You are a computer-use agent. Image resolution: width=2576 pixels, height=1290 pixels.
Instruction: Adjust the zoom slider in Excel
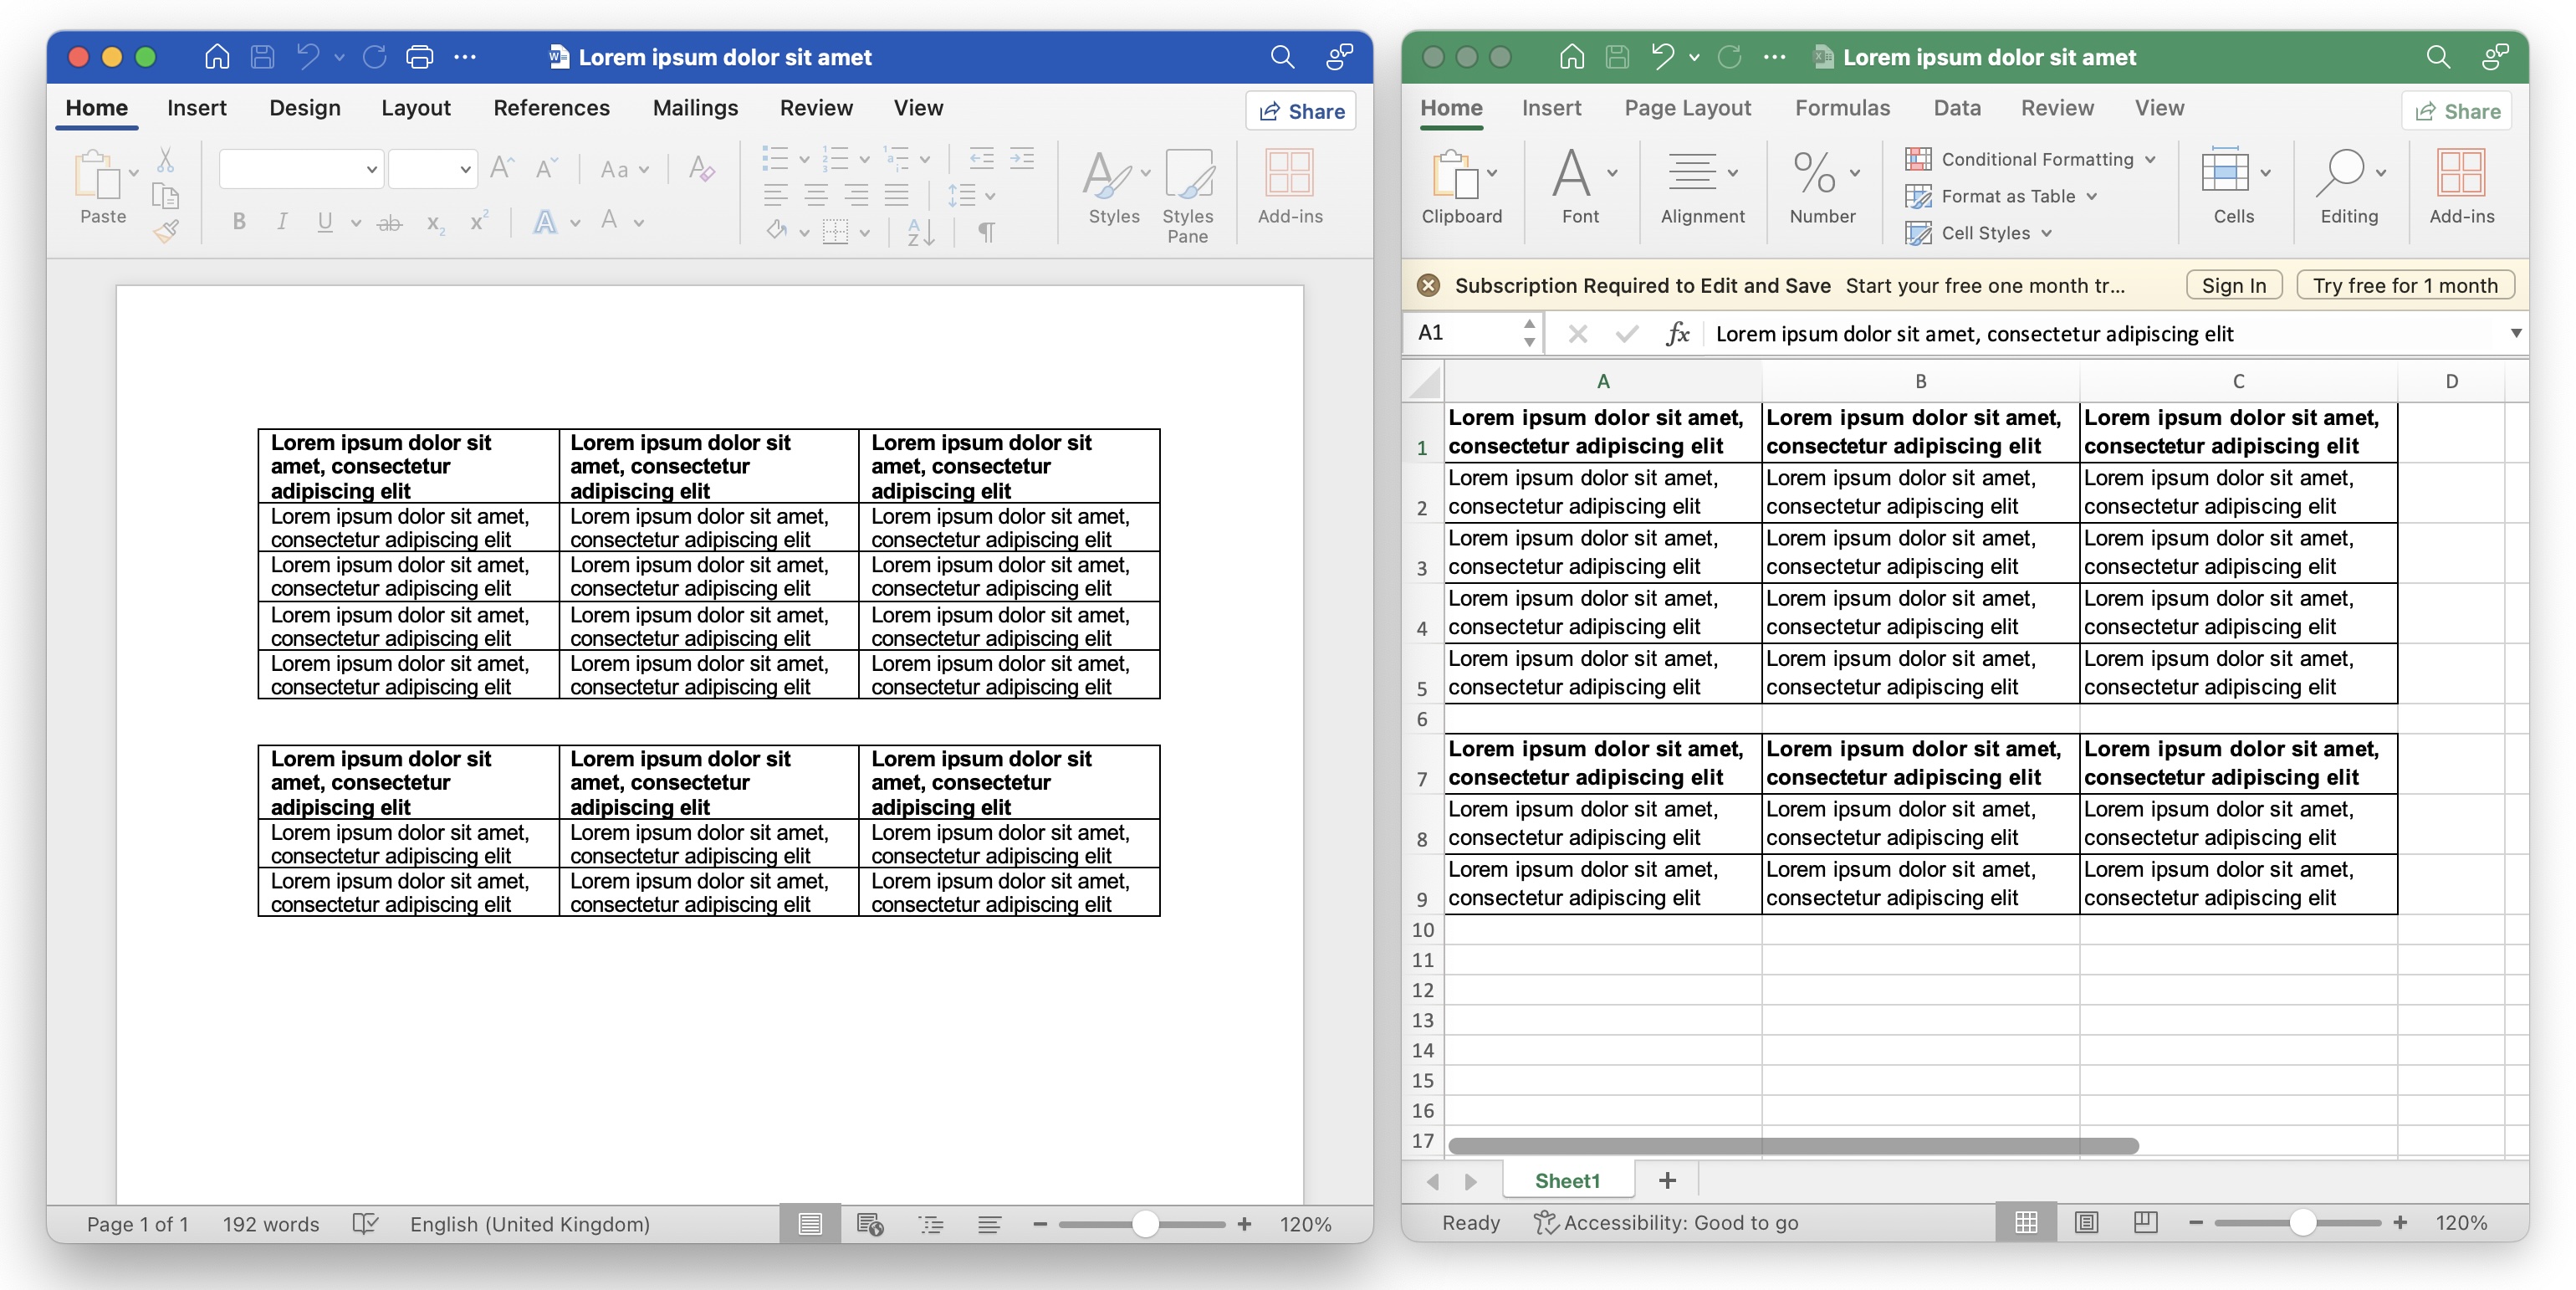[x=2303, y=1222]
